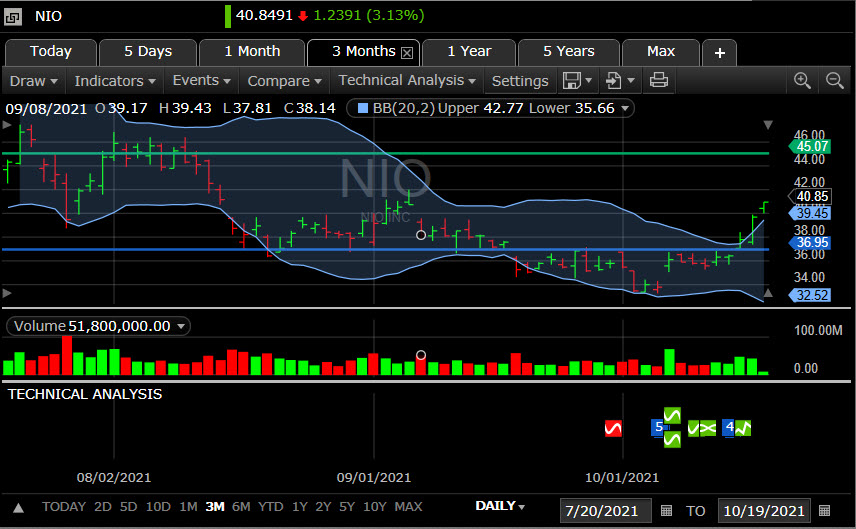Open the save chart disk icon

[571, 81]
